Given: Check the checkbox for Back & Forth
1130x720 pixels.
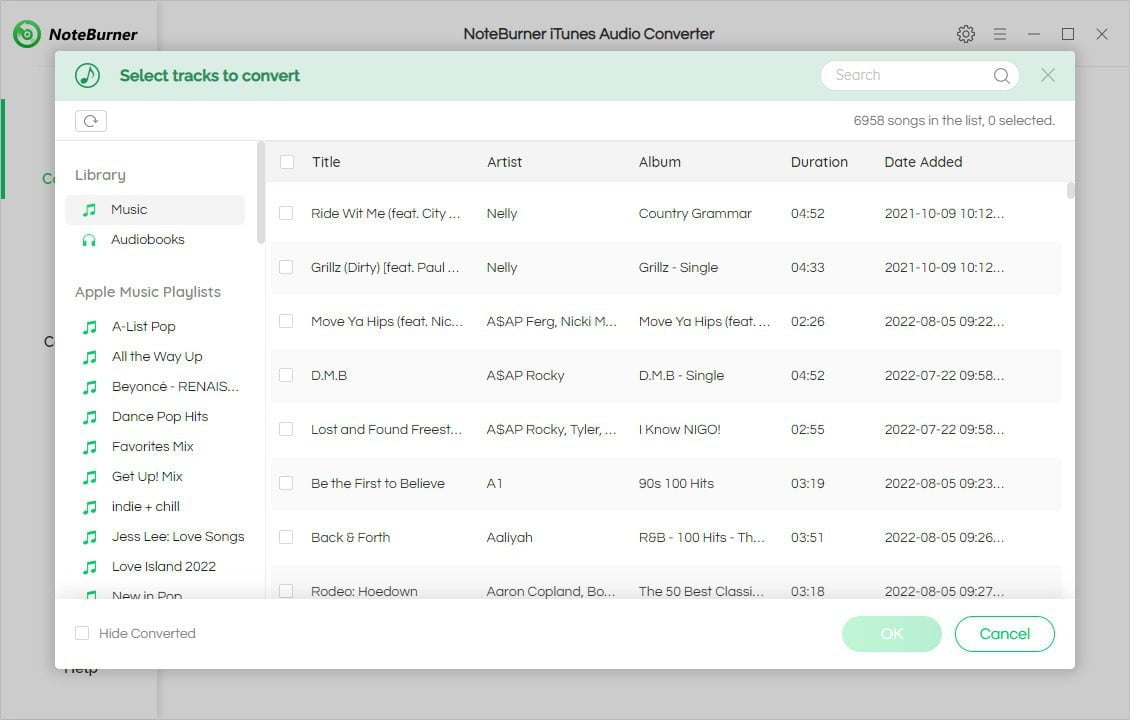Looking at the screenshot, I should (x=286, y=537).
